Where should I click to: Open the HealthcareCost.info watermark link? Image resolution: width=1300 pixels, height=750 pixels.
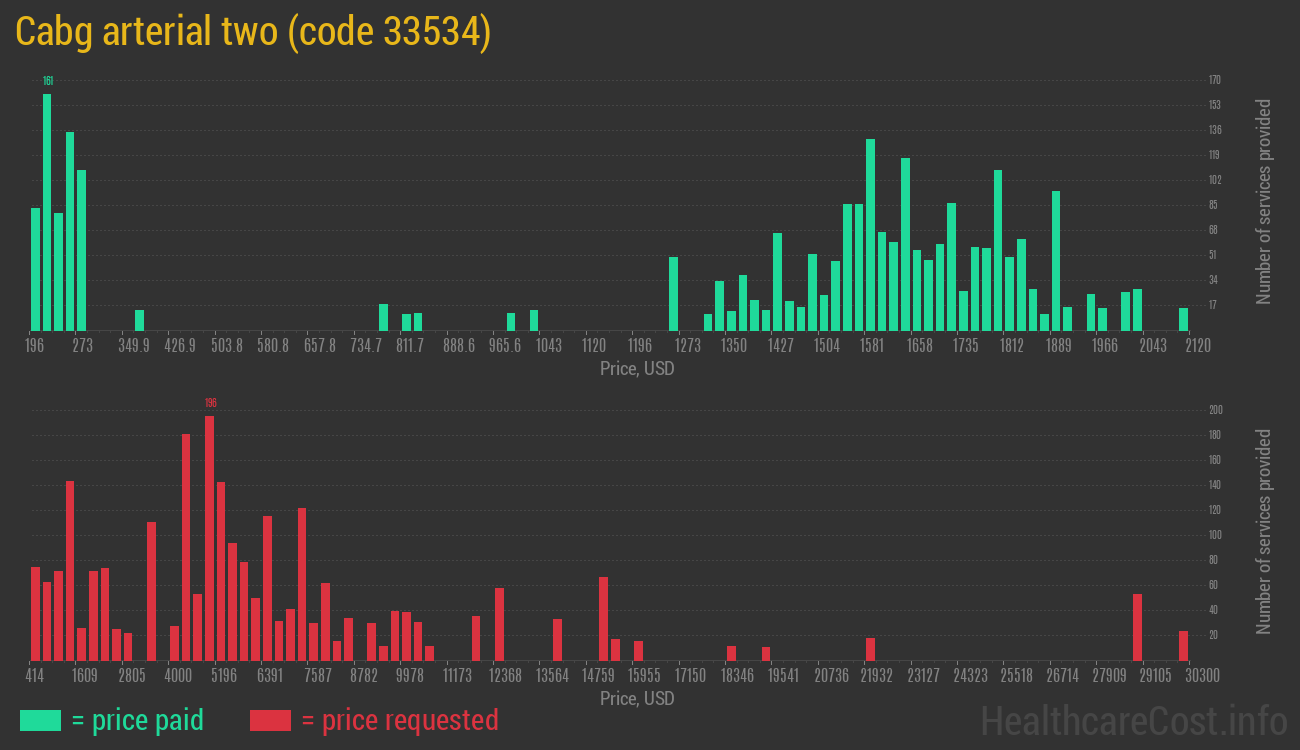(x=1133, y=720)
